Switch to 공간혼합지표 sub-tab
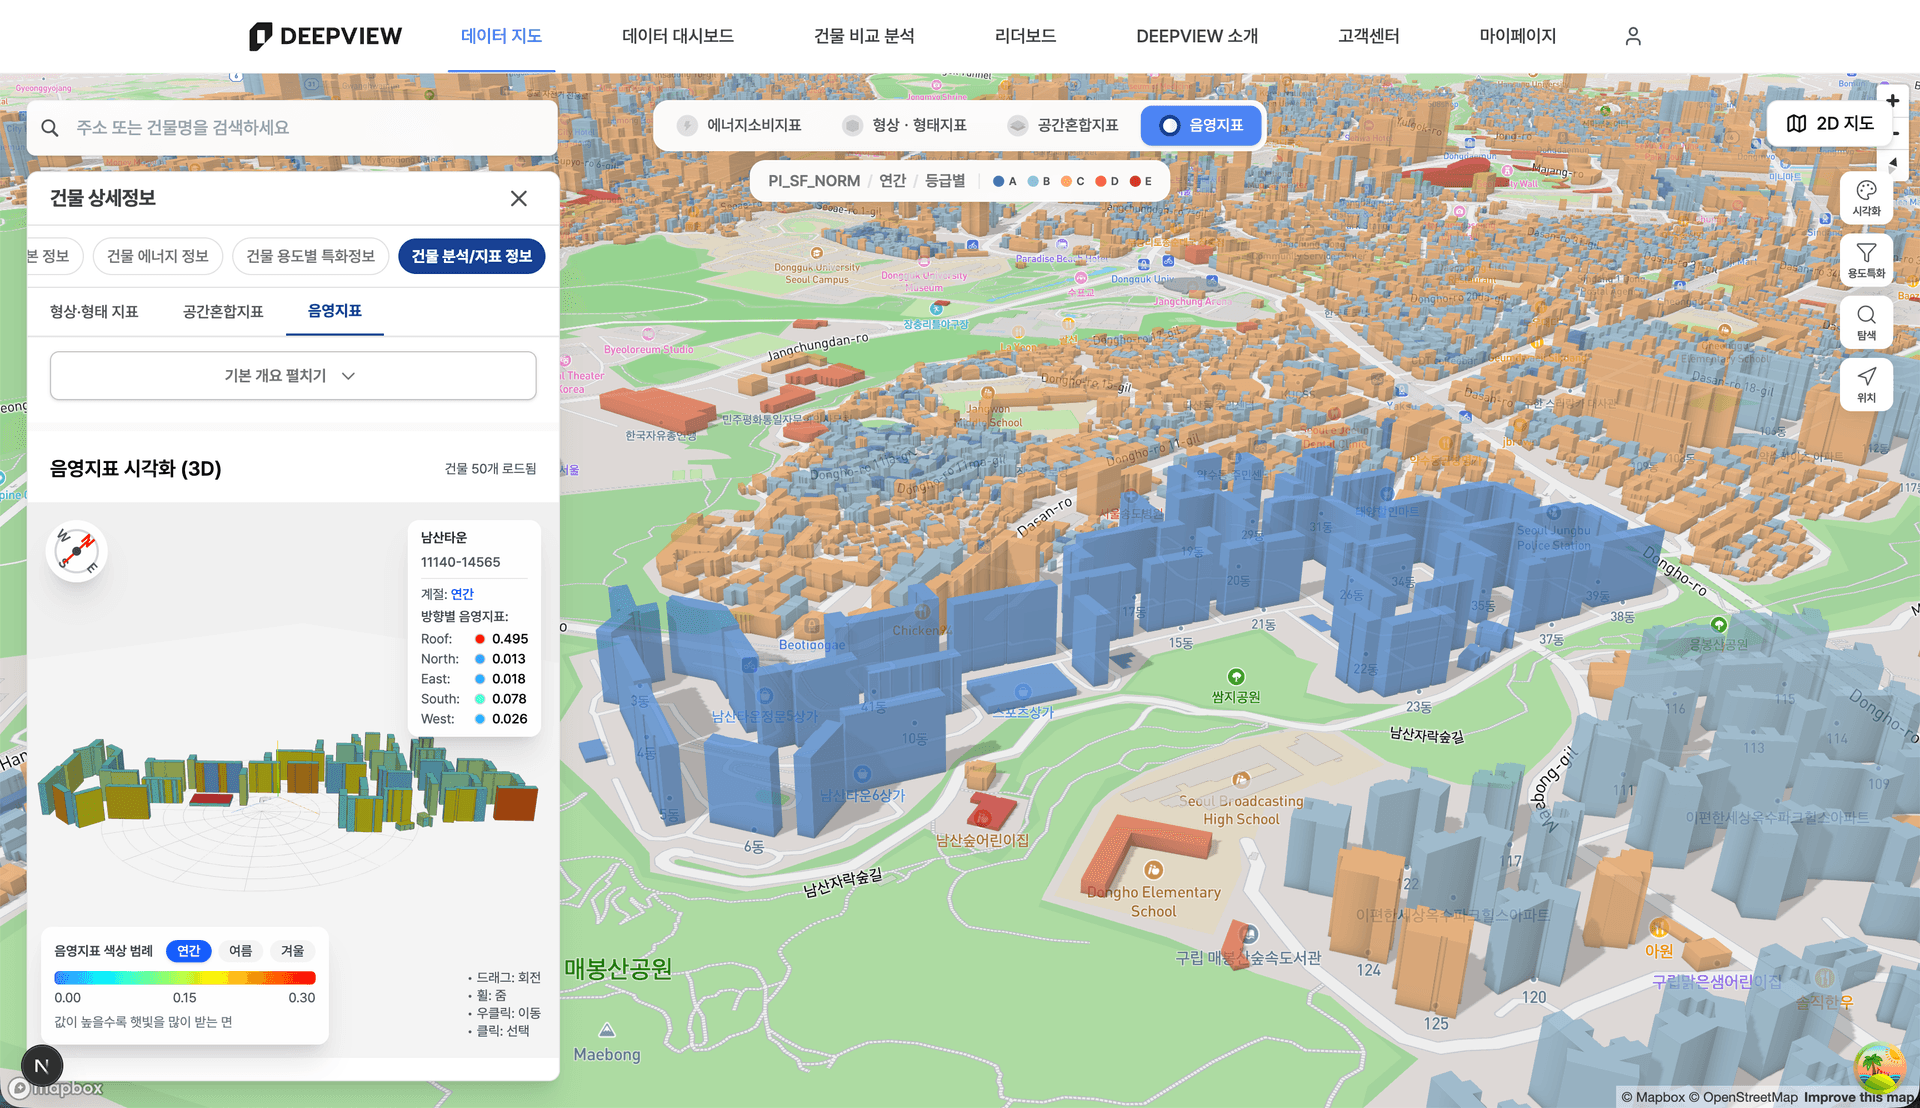This screenshot has width=1920, height=1108. pyautogui.click(x=223, y=312)
